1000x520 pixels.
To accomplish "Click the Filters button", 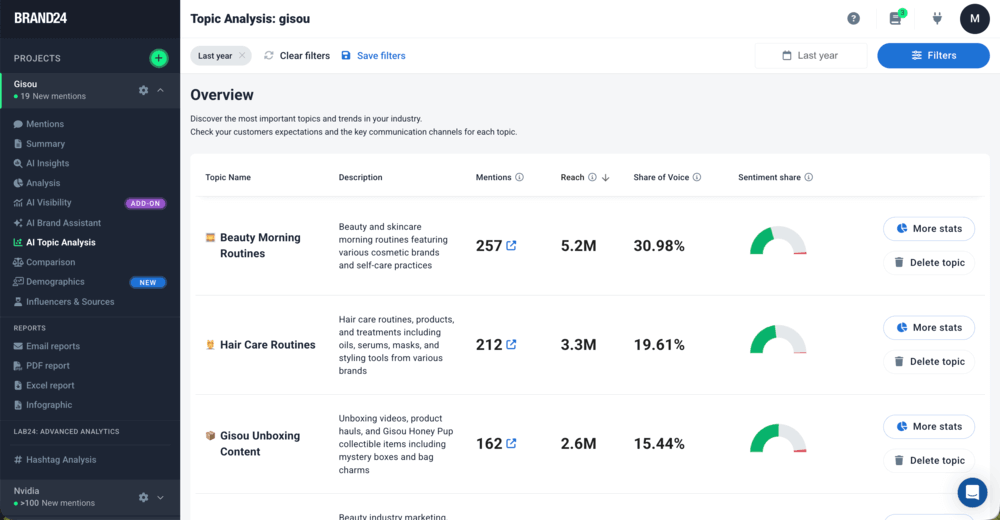I will [933, 56].
